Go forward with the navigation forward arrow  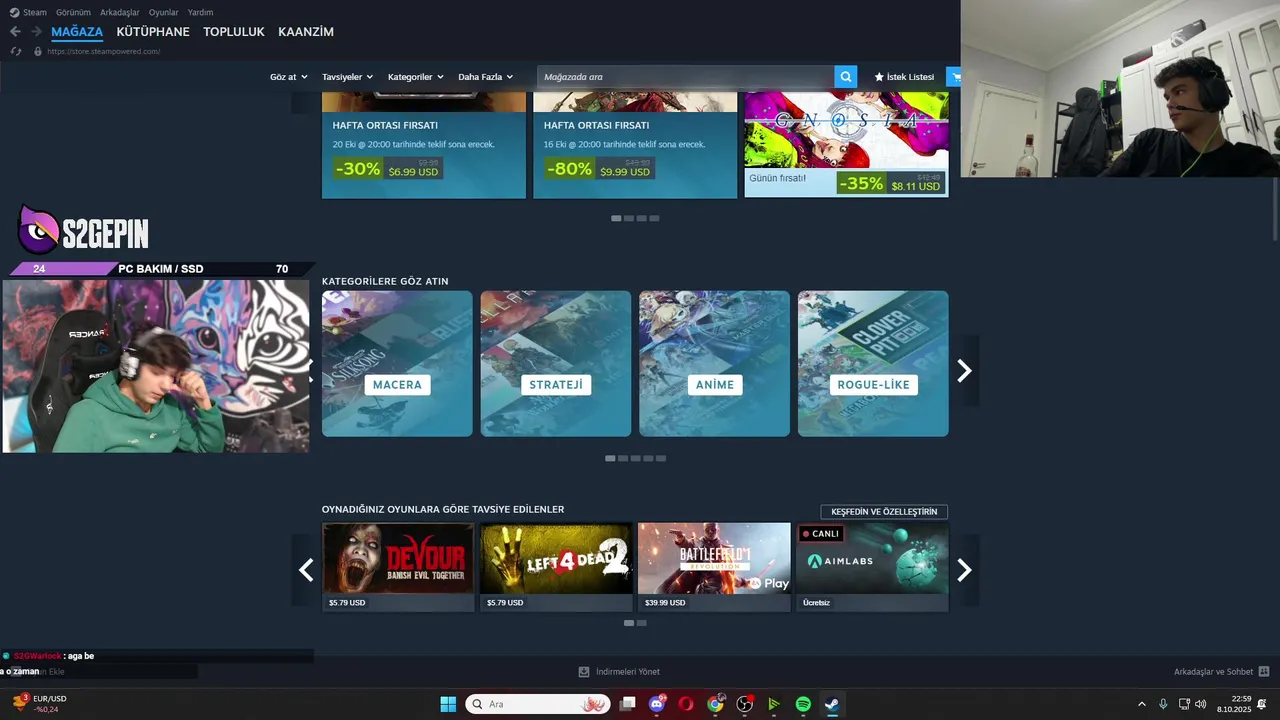click(36, 32)
